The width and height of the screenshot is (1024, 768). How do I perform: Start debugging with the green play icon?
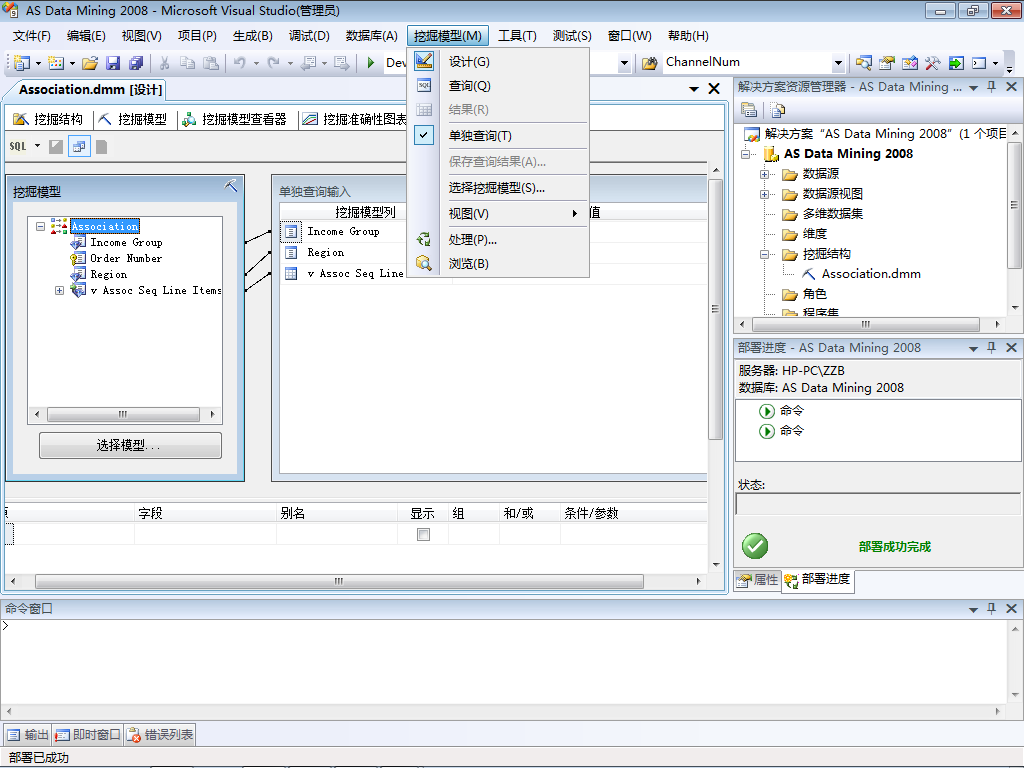(x=371, y=63)
